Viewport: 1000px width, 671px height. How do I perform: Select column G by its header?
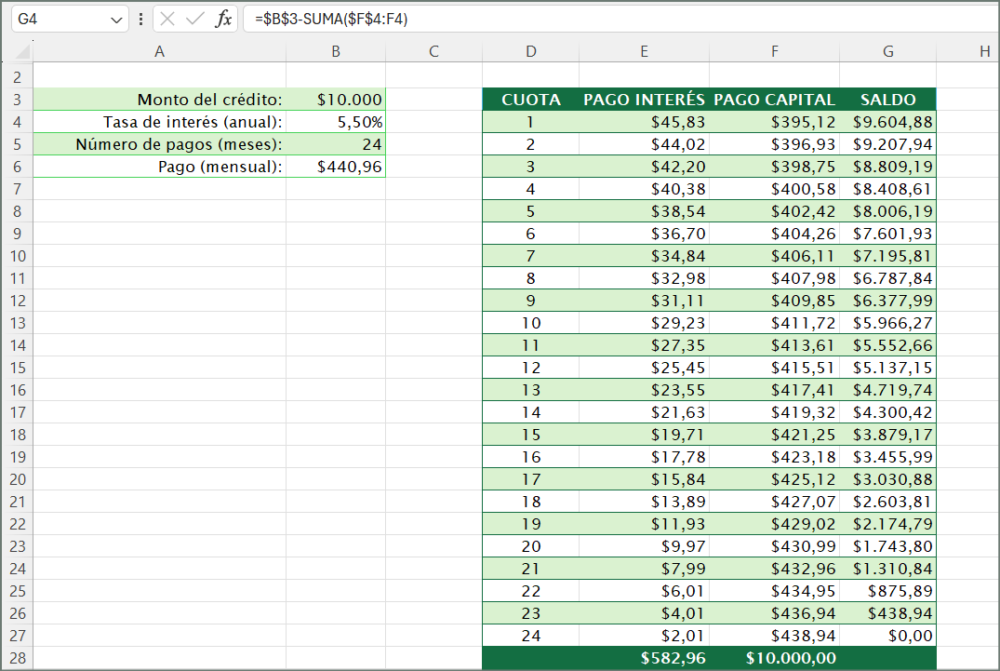coord(888,50)
